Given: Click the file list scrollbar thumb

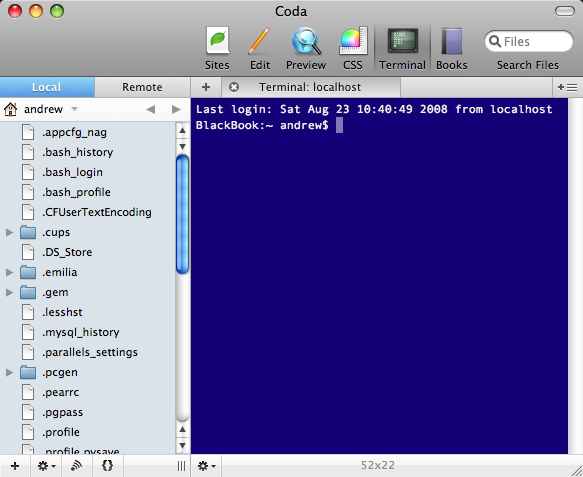Looking at the screenshot, I should coord(183,215).
